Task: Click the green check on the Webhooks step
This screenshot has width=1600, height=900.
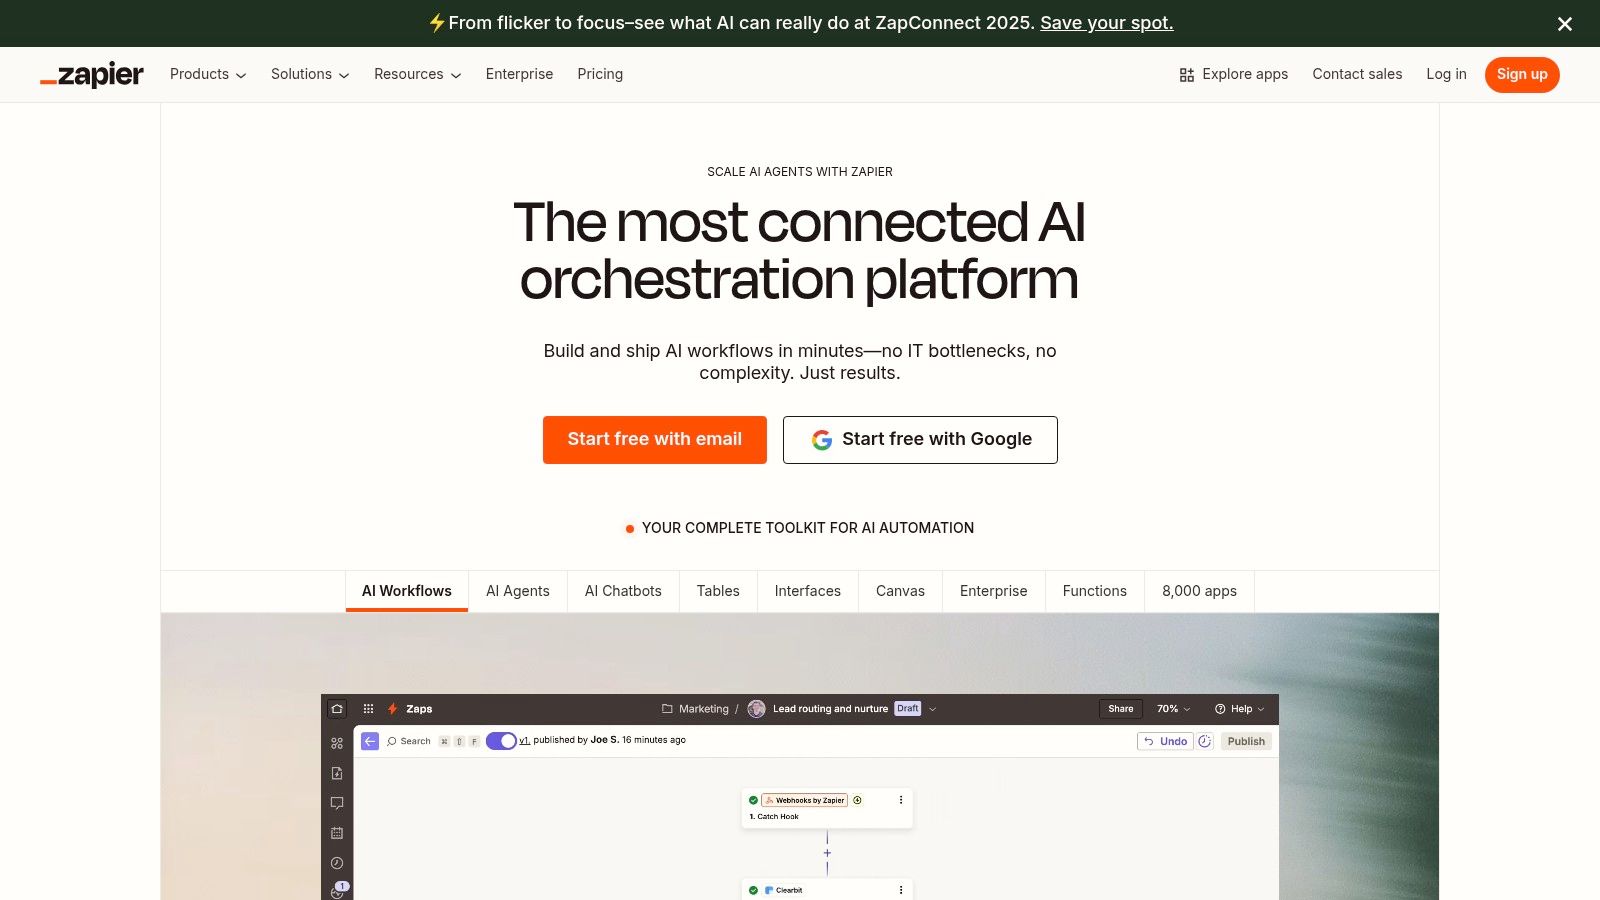Action: coord(753,800)
